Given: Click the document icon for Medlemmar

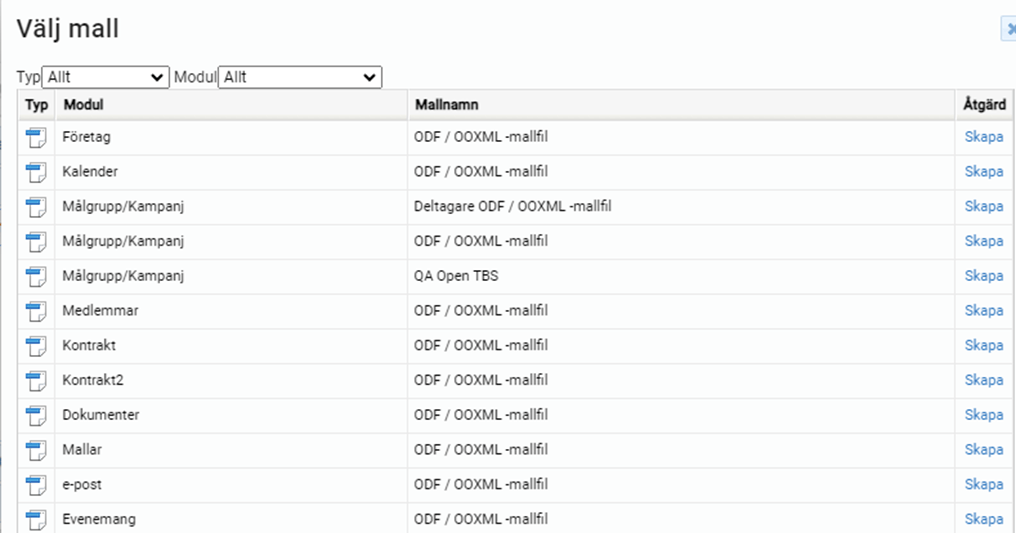Looking at the screenshot, I should pos(36,311).
